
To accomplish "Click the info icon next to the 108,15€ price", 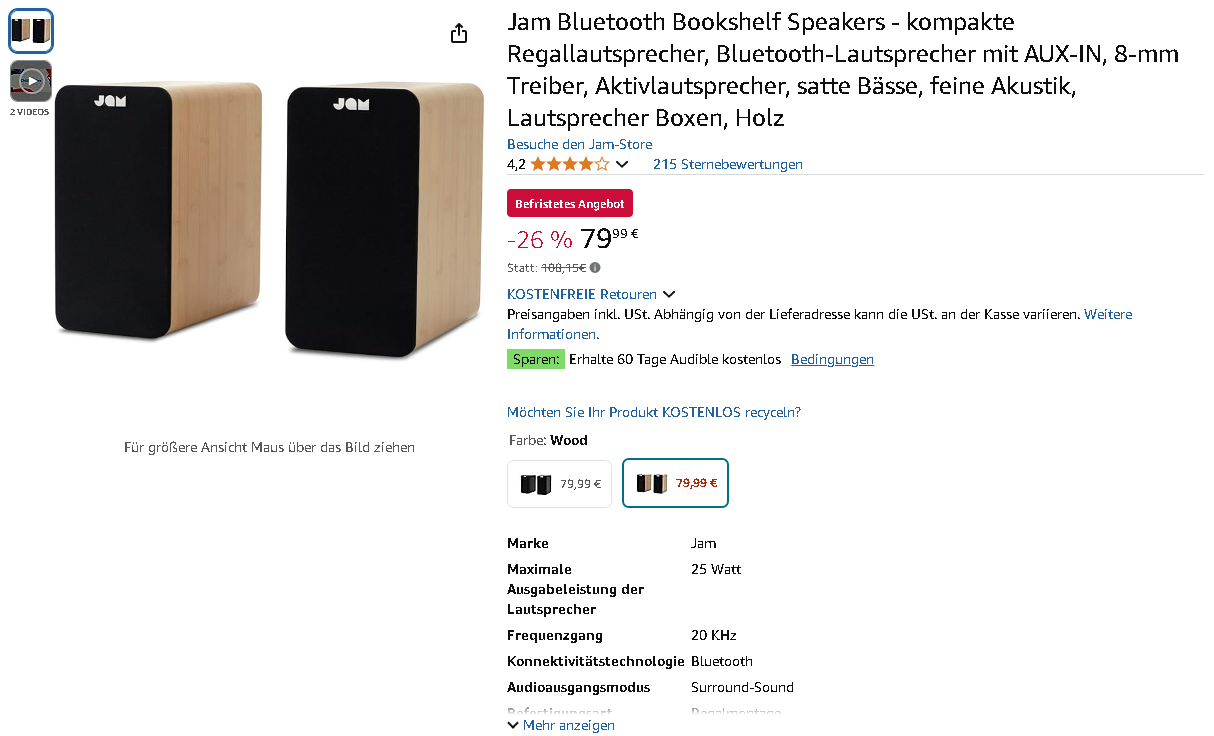I will coord(595,268).
